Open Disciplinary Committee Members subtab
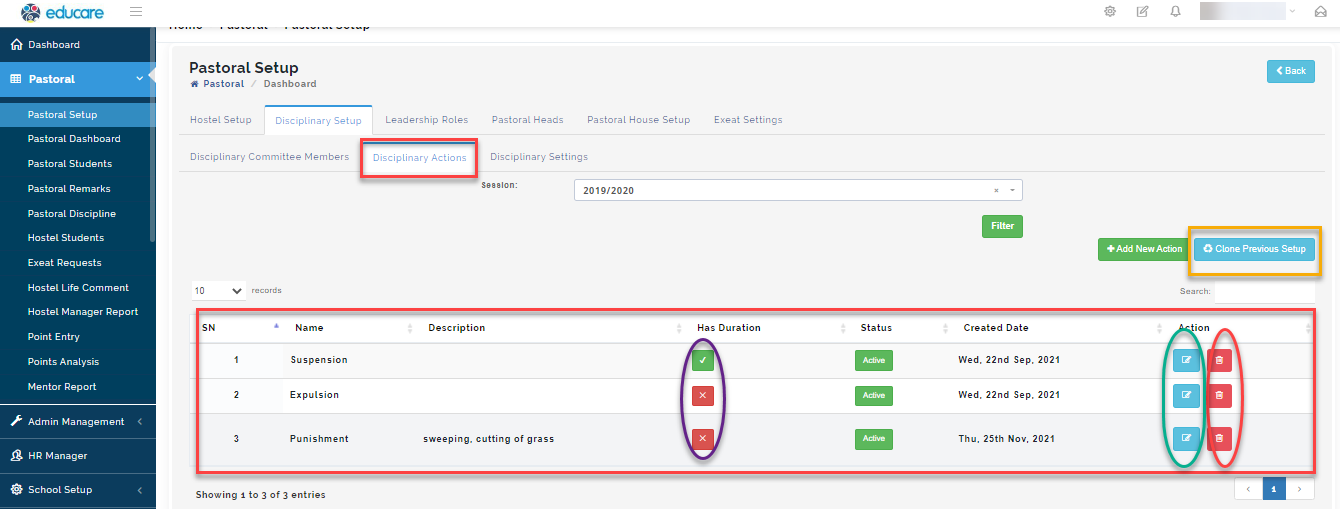 tap(270, 157)
